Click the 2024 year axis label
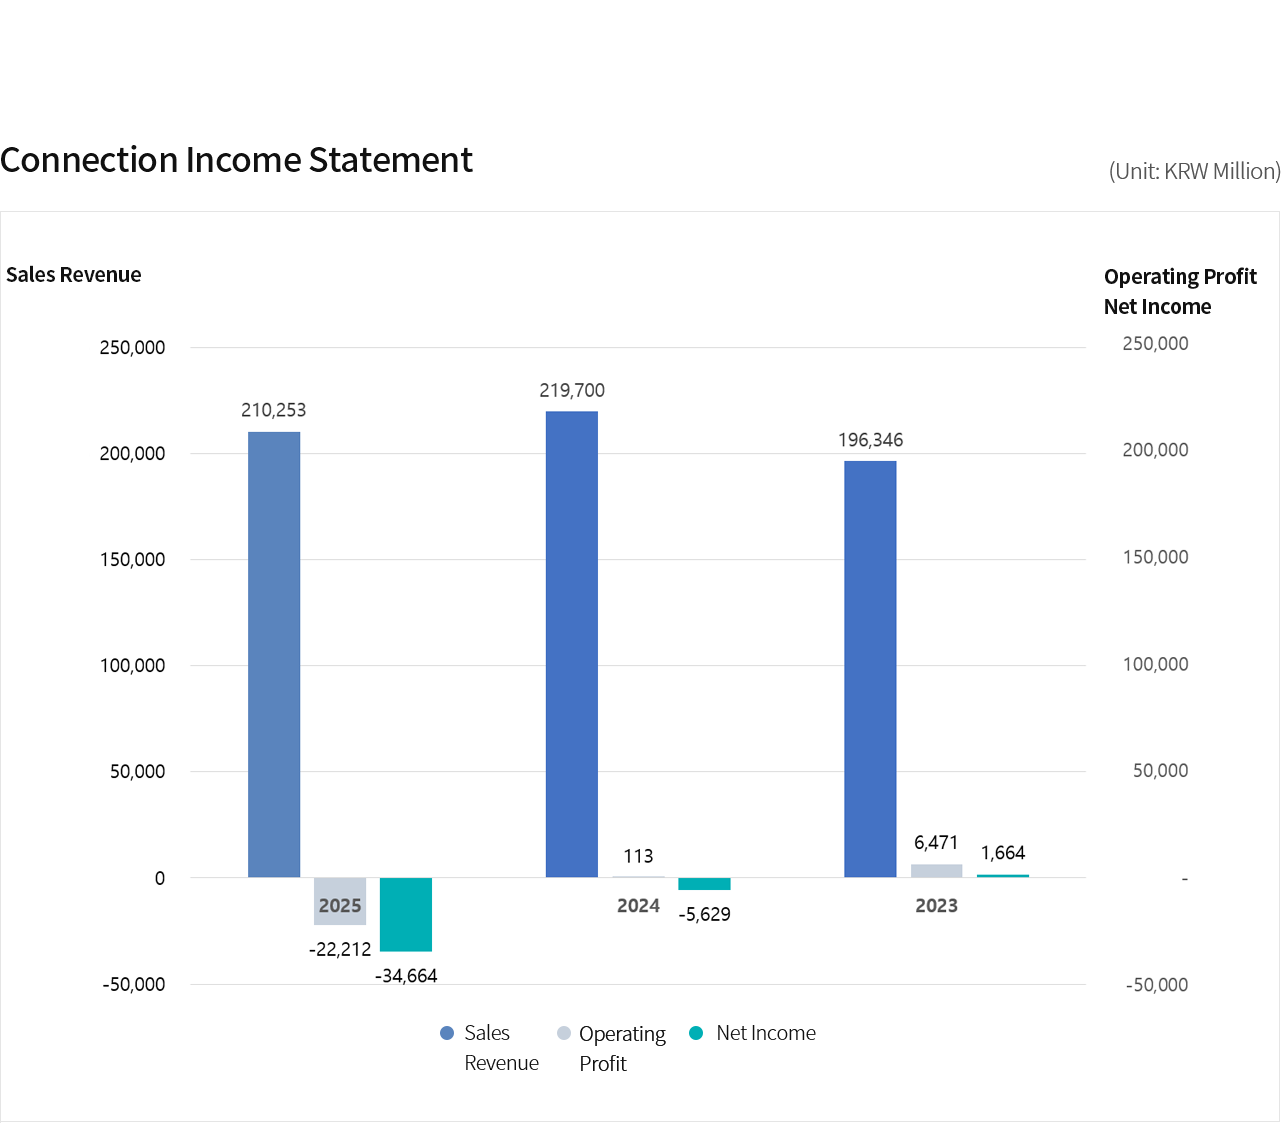 pyautogui.click(x=638, y=906)
